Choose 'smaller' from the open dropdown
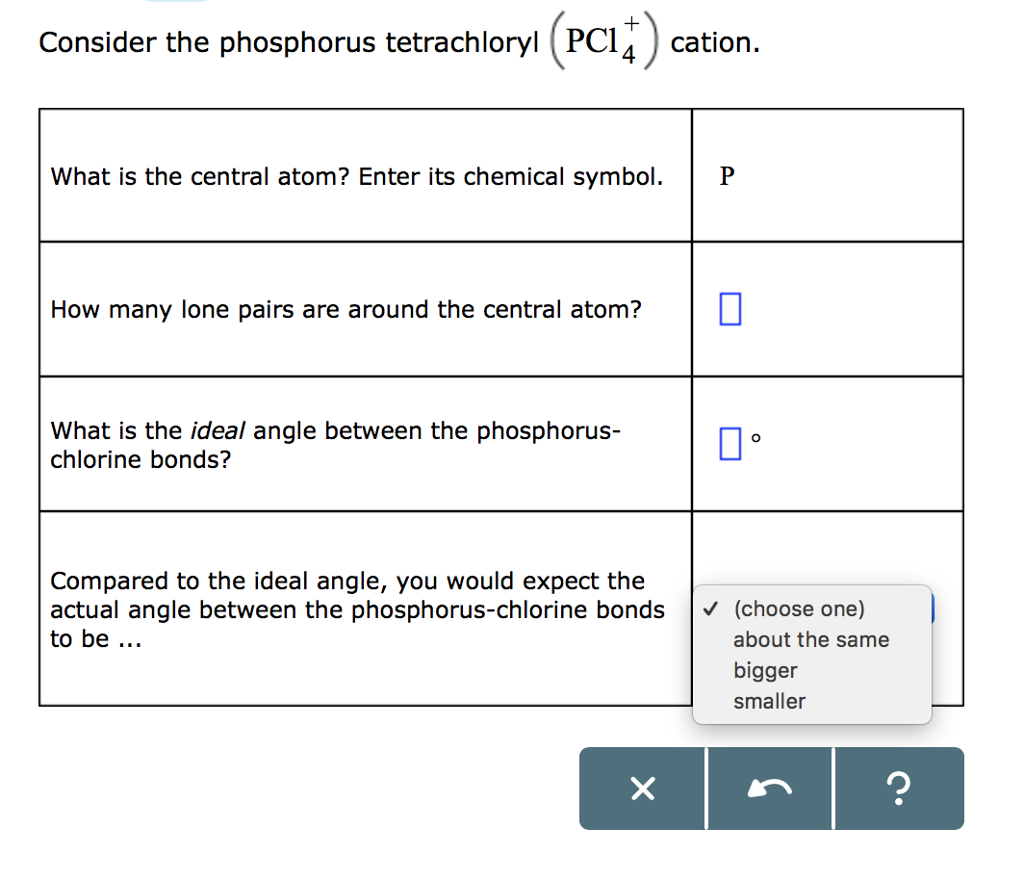The image size is (1024, 880). pyautogui.click(x=769, y=702)
